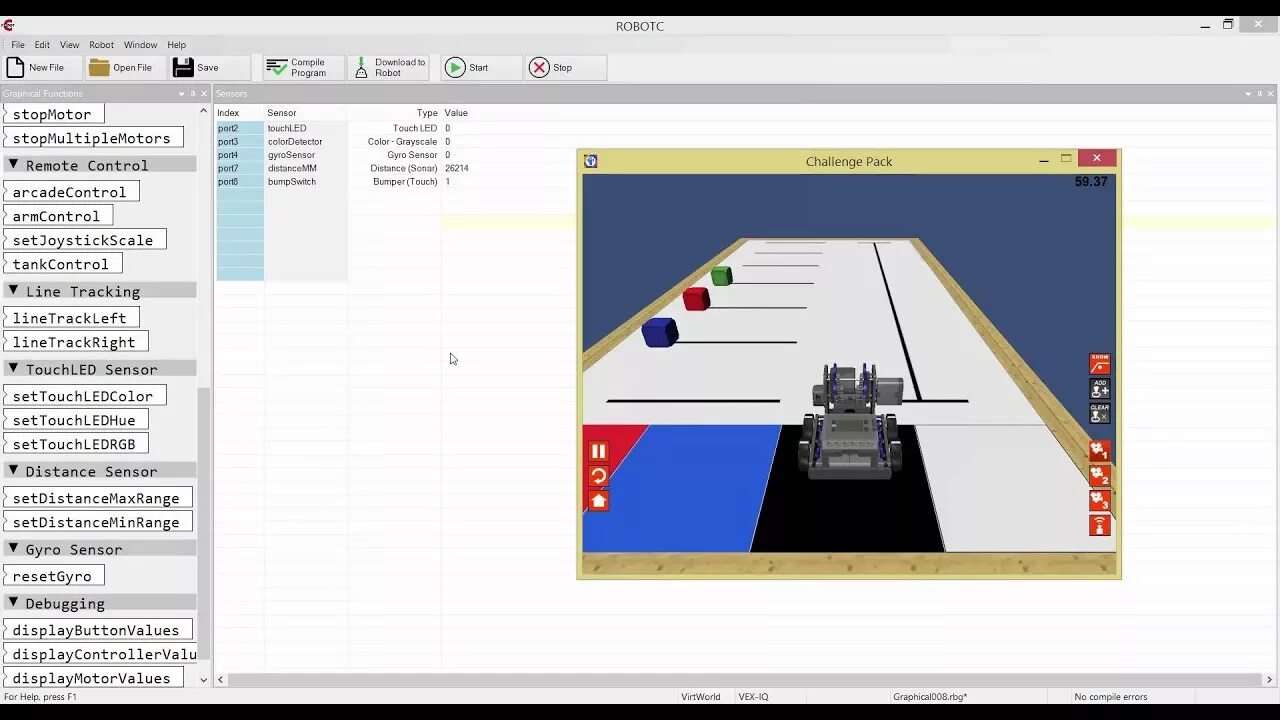Toggle auto-hide pin on the Sensors panel

[x=1259, y=94]
